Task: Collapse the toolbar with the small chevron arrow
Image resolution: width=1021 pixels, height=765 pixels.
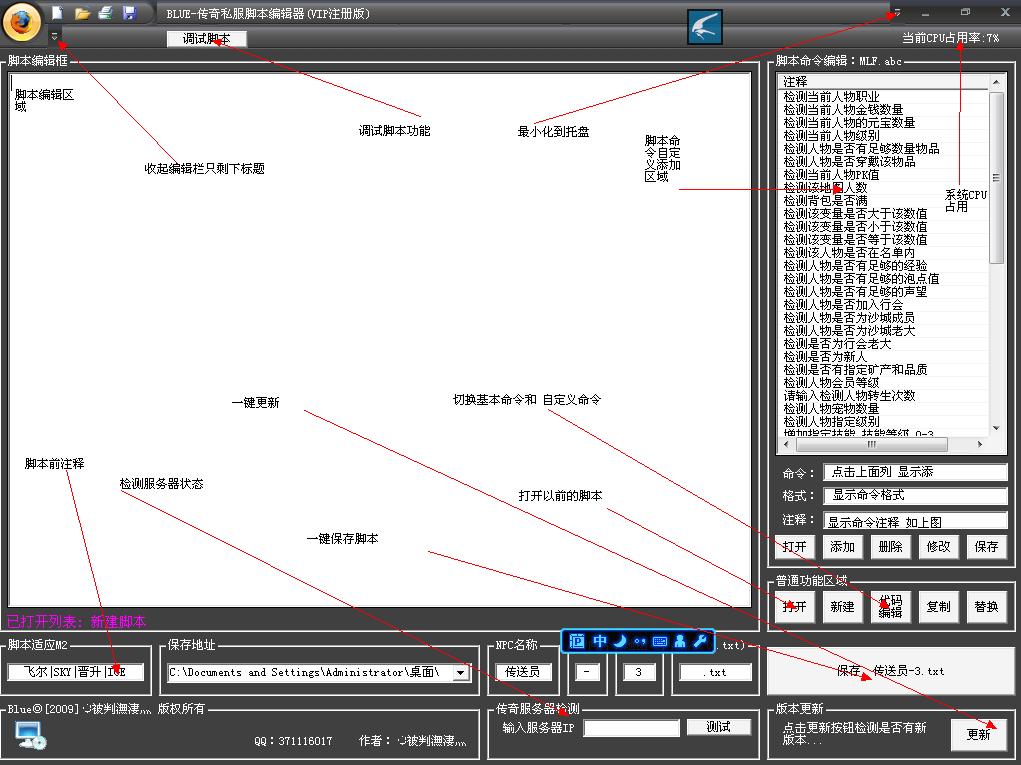Action: click(53, 37)
